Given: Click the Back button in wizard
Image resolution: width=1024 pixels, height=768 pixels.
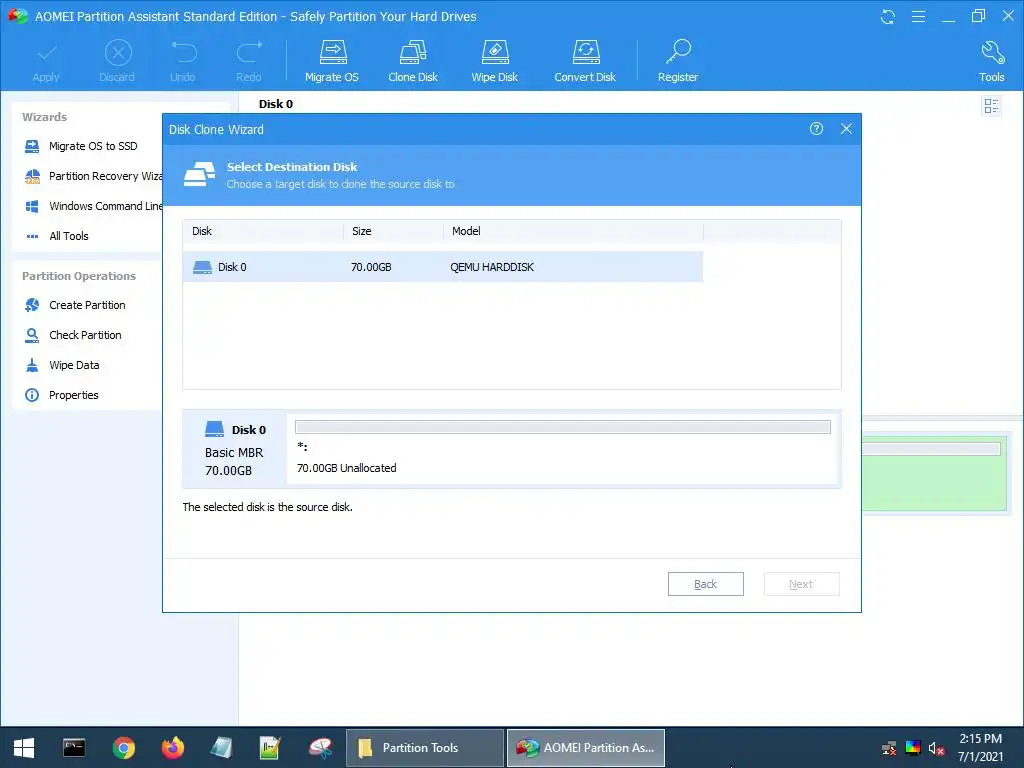Looking at the screenshot, I should pyautogui.click(x=705, y=584).
